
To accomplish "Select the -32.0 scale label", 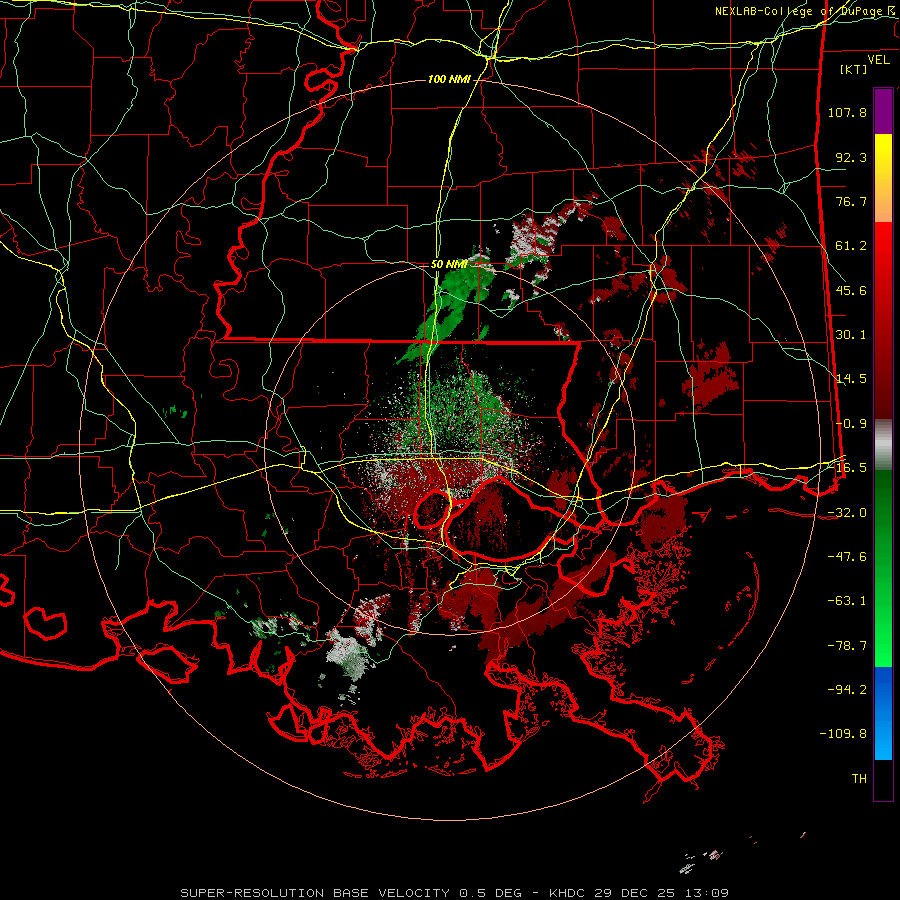I will [x=847, y=513].
